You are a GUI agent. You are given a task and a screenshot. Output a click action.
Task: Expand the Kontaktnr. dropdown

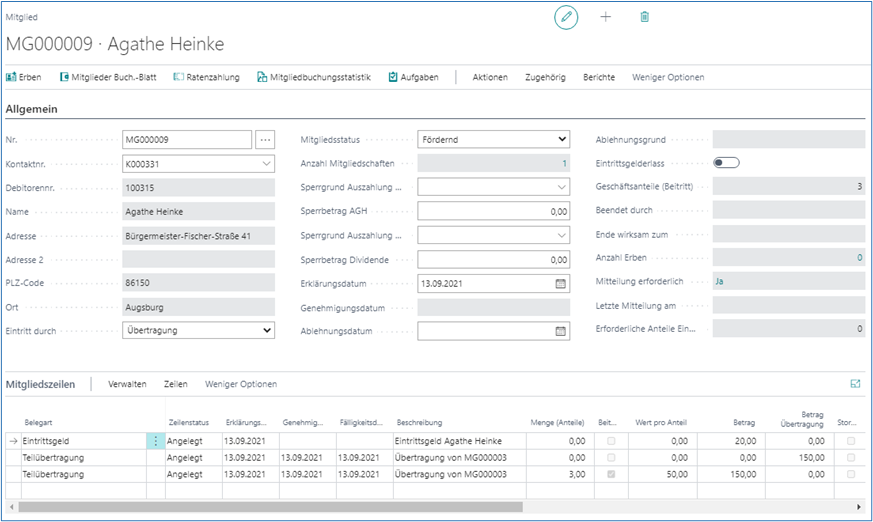[266, 163]
